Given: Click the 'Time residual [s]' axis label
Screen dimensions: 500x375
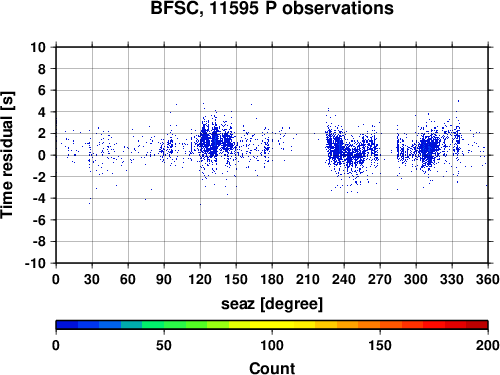Looking at the screenshot, I should (7, 155).
